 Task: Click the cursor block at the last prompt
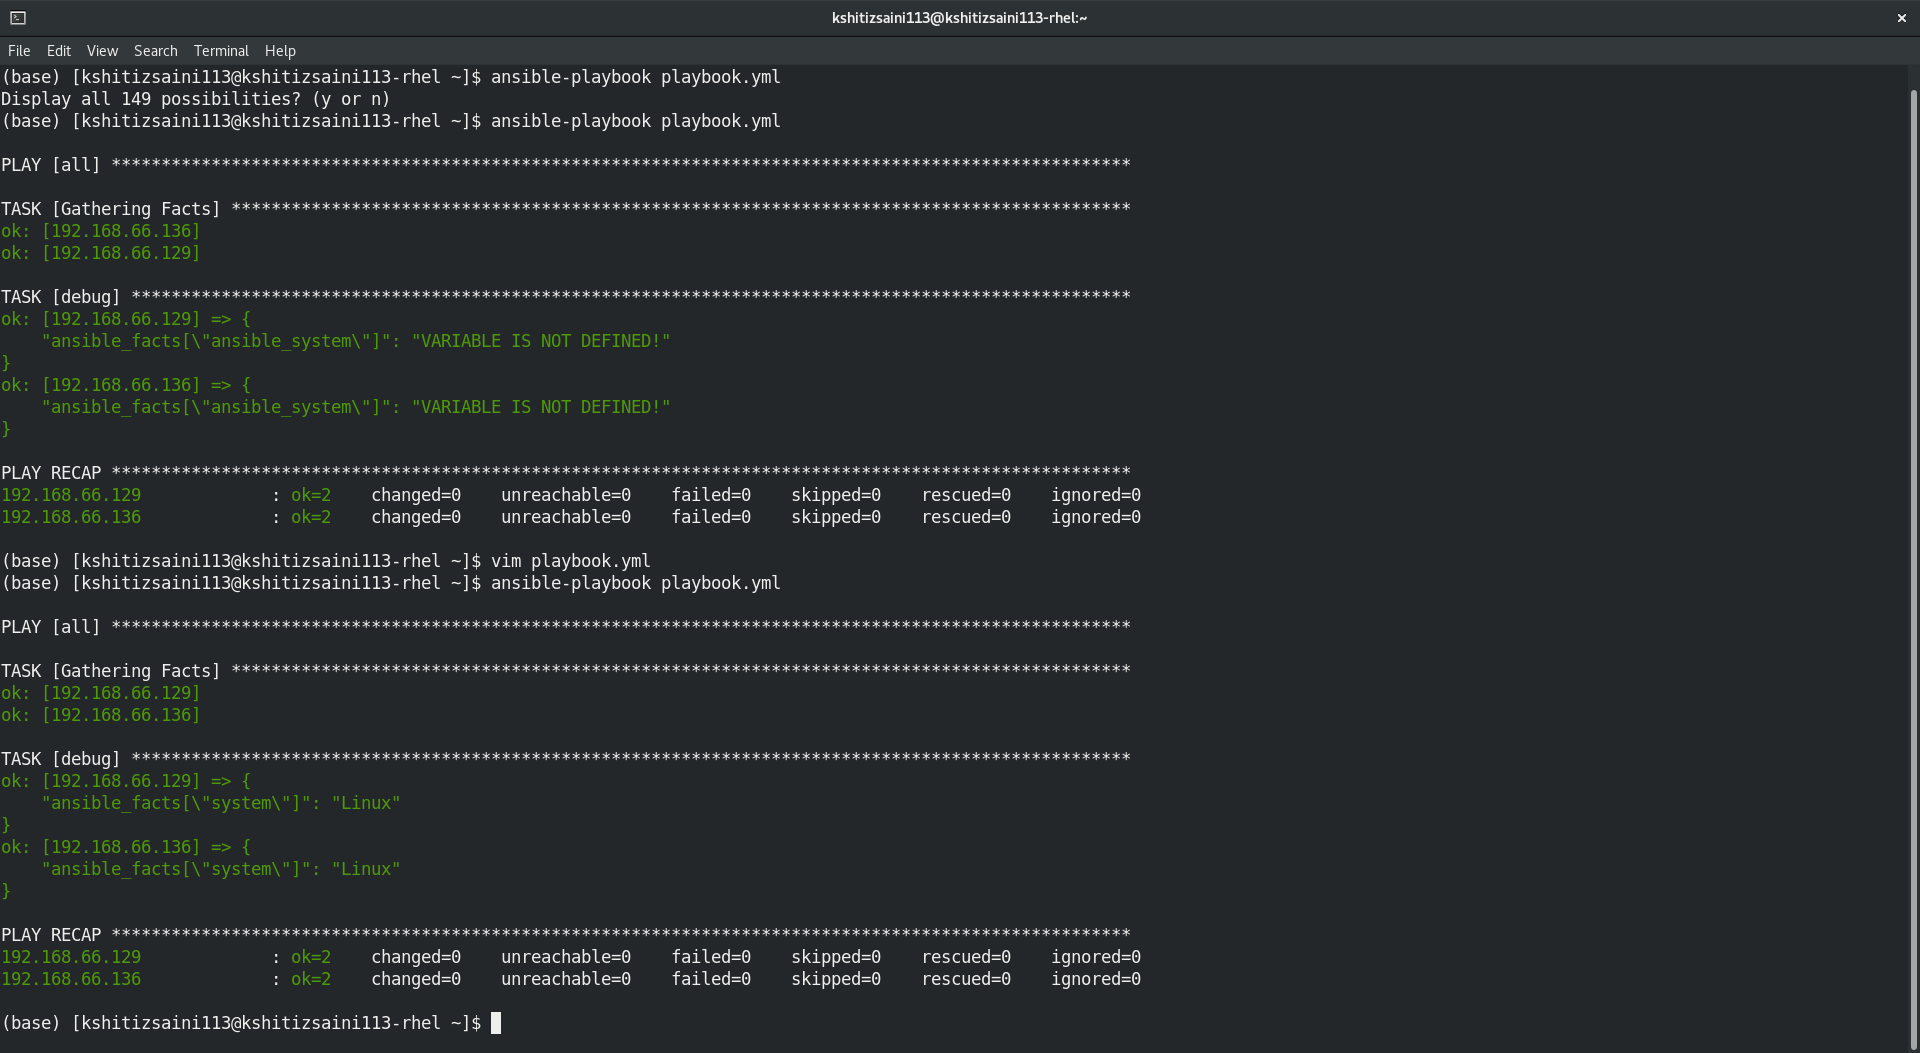point(496,1023)
